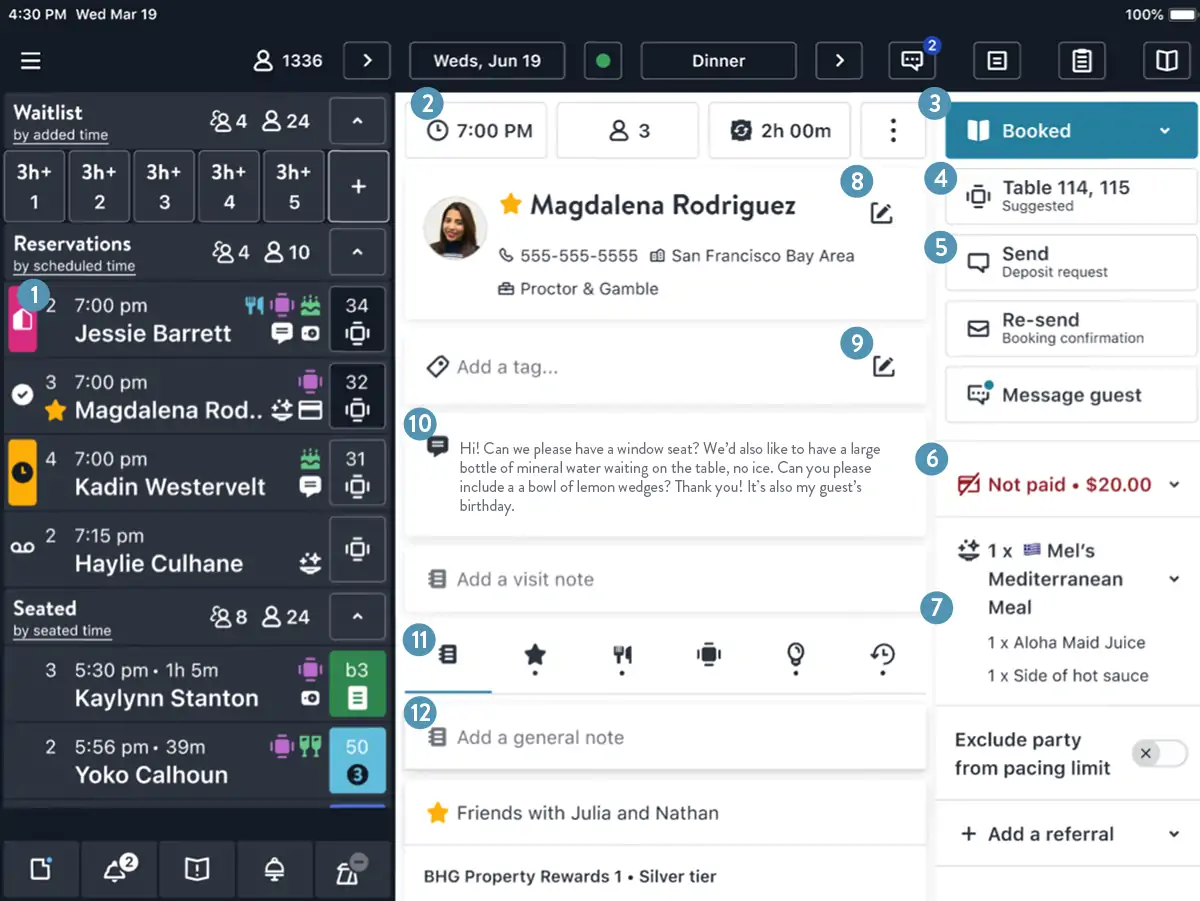Re-send Booking confirmation
Image resolution: width=1200 pixels, height=901 pixels.
coord(1071,328)
